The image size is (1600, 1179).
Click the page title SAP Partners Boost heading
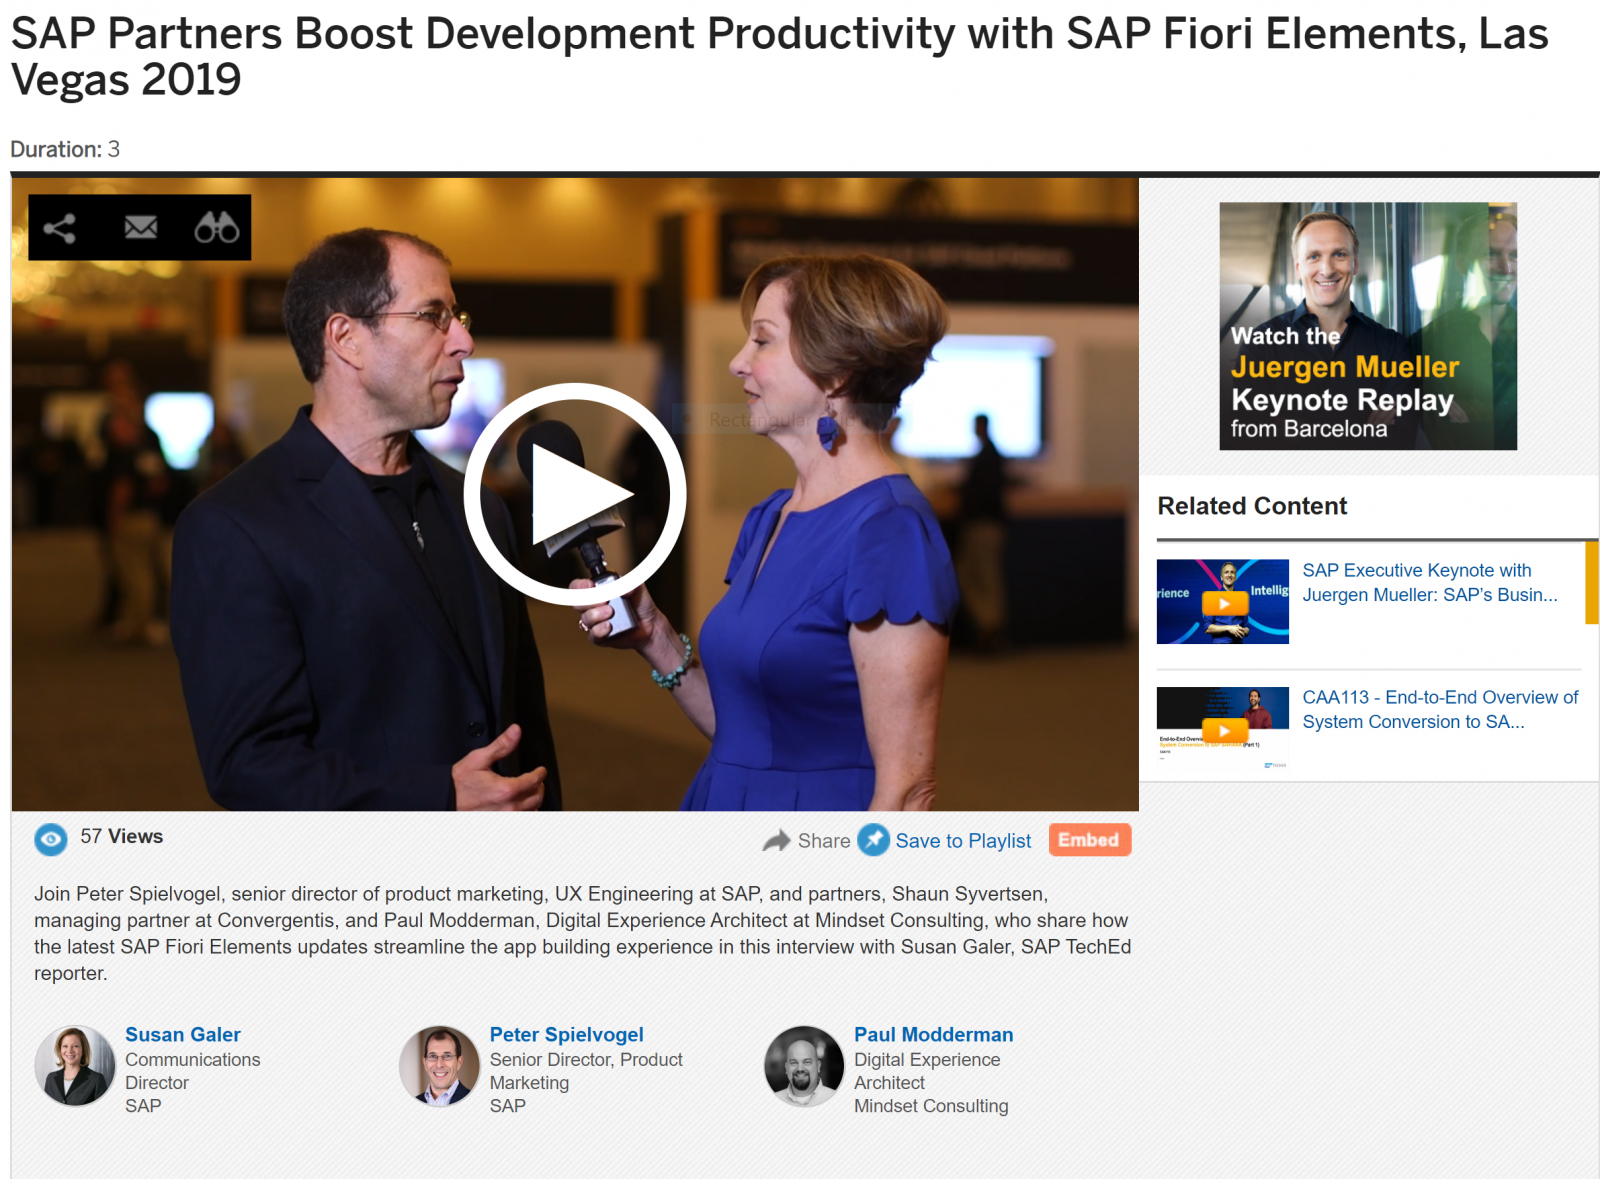pos(779,56)
